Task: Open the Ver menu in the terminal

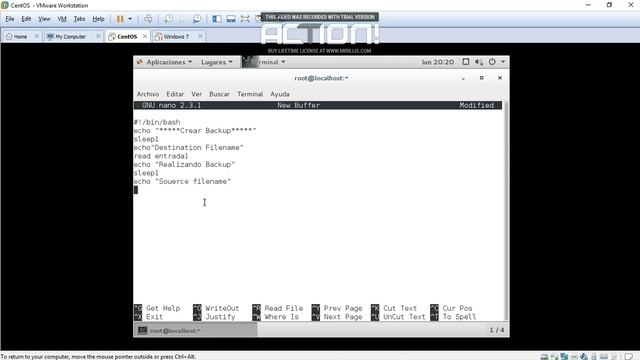Action: point(197,94)
